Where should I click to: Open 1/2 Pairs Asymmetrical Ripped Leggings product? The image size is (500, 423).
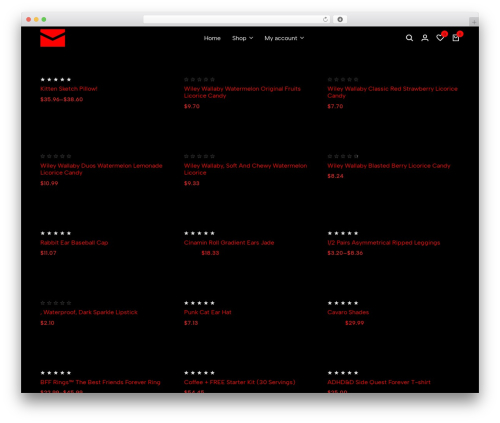(384, 243)
